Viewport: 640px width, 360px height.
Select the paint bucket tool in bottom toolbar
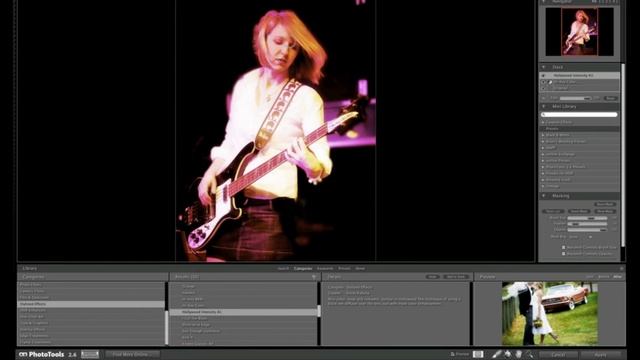(508, 354)
